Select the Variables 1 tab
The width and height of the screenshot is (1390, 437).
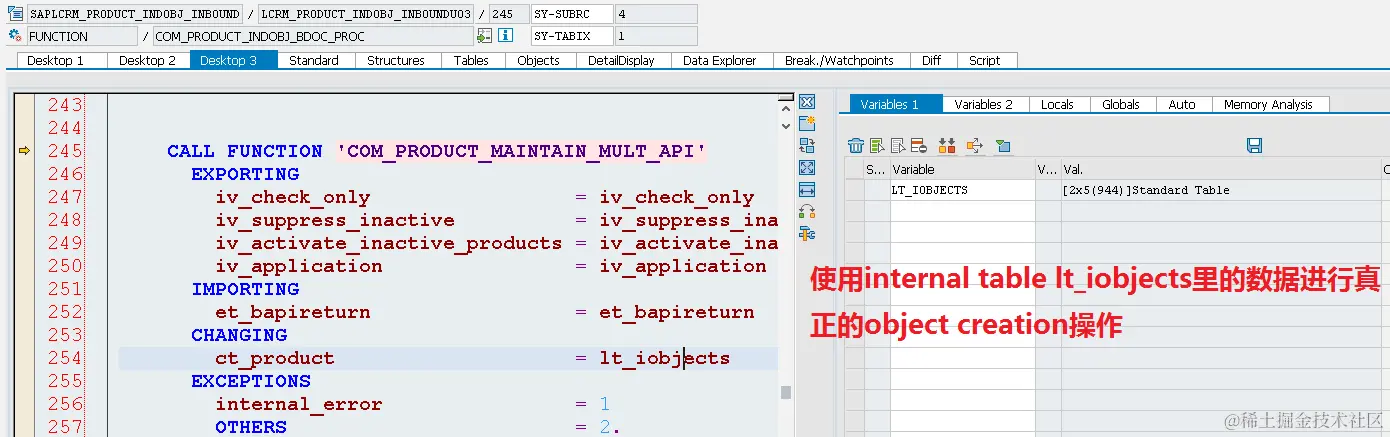pyautogui.click(x=897, y=104)
